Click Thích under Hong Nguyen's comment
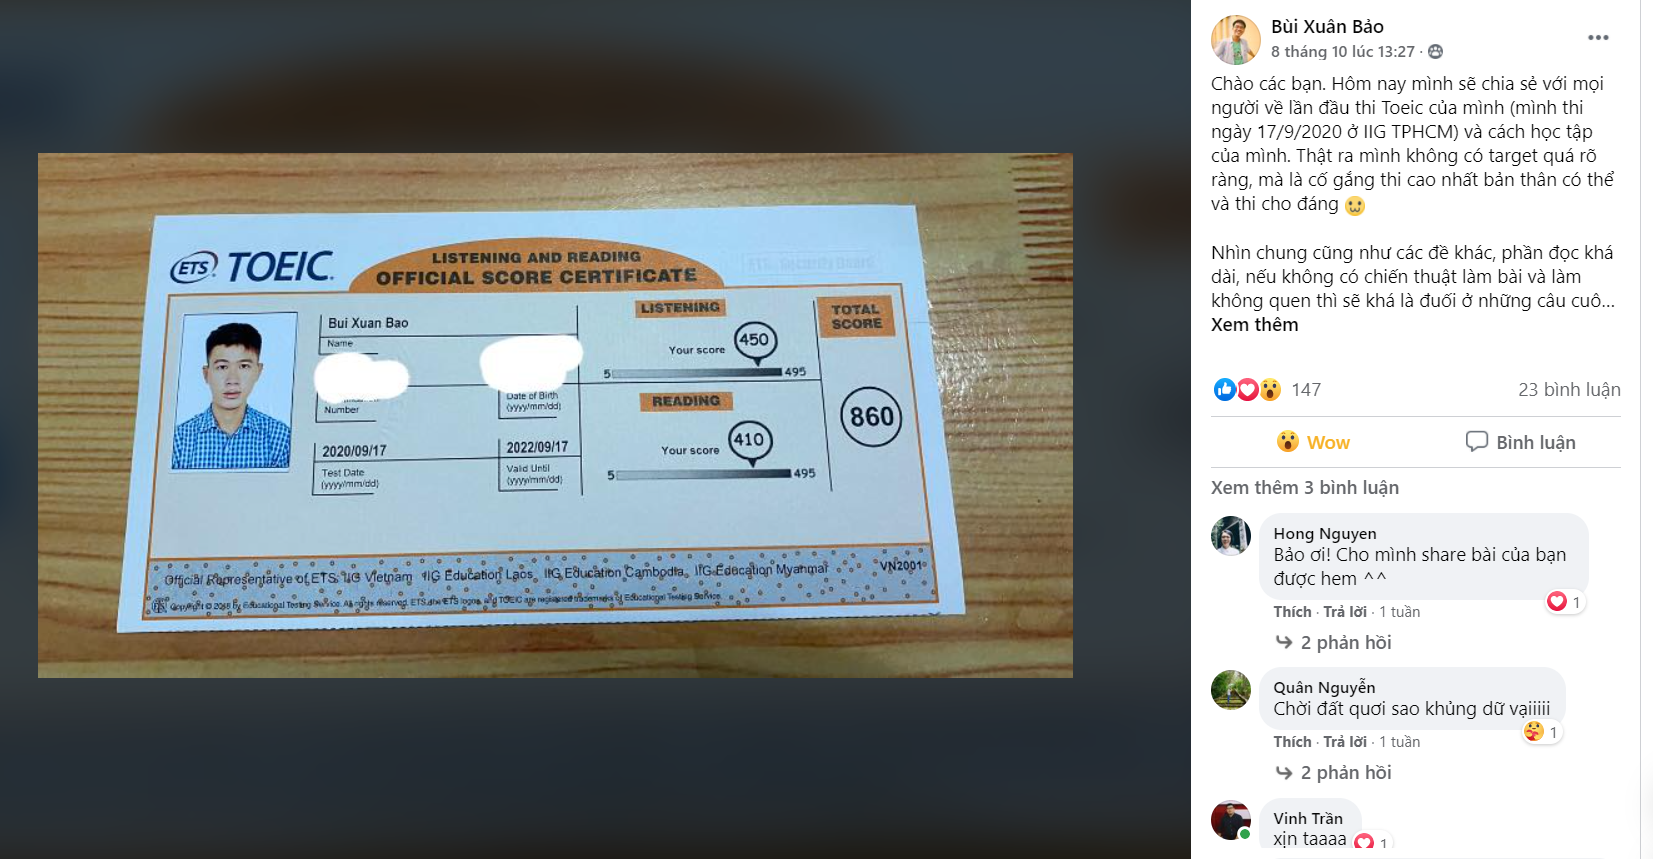Screen dimensions: 1653x859 click(1292, 612)
